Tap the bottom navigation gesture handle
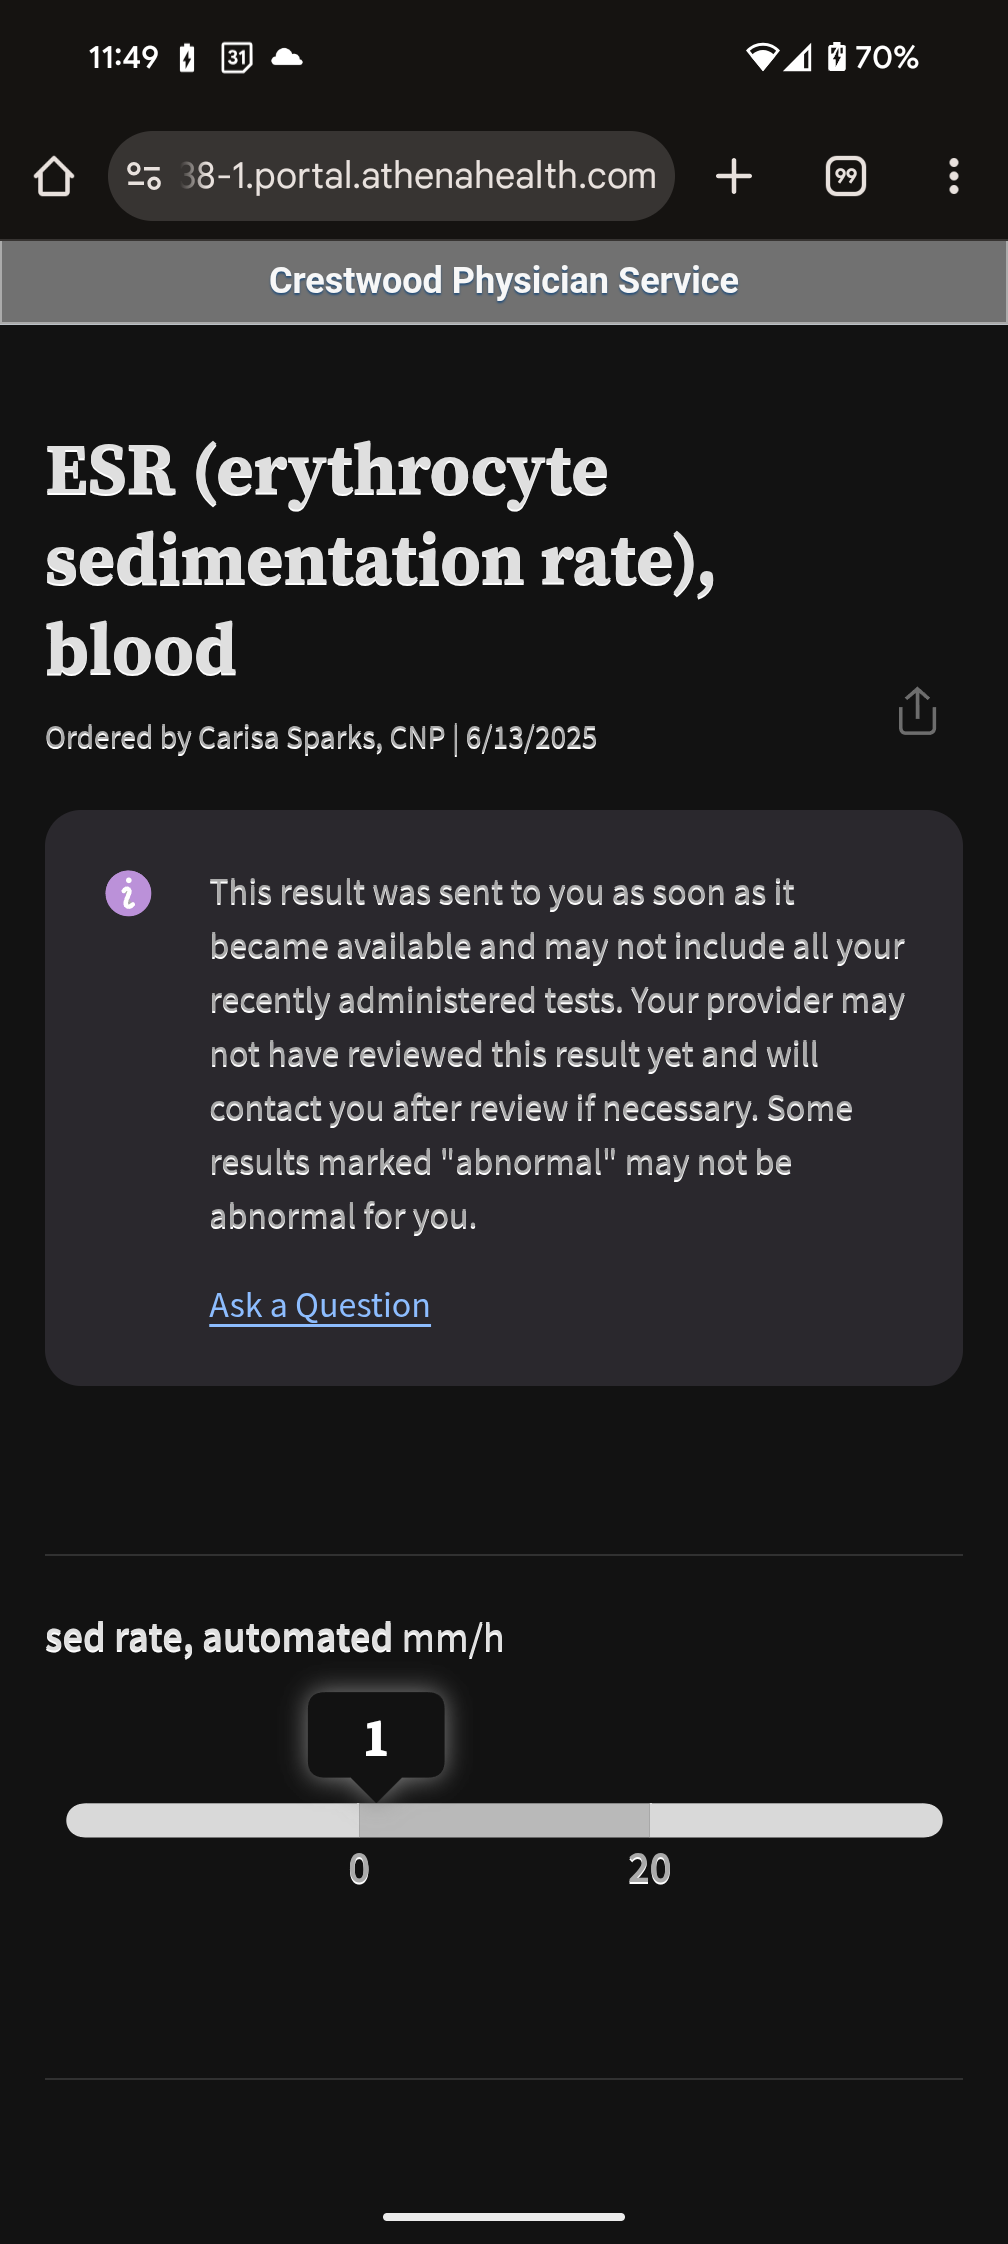The width and height of the screenshot is (1008, 2244). click(504, 2216)
